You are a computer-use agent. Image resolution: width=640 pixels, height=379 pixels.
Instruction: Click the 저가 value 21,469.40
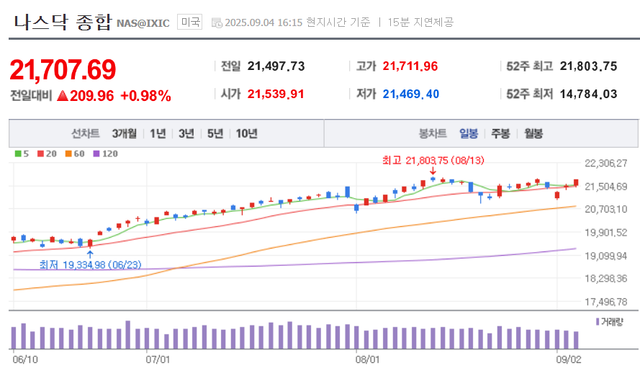(411, 94)
